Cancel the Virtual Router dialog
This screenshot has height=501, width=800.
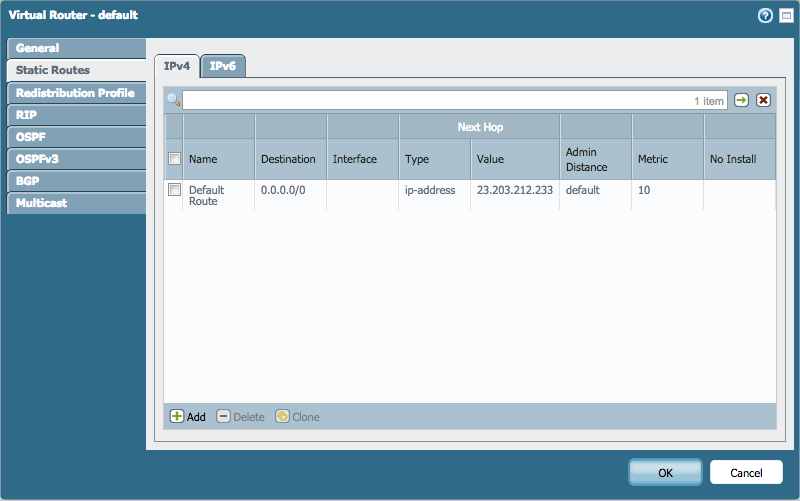[746, 472]
